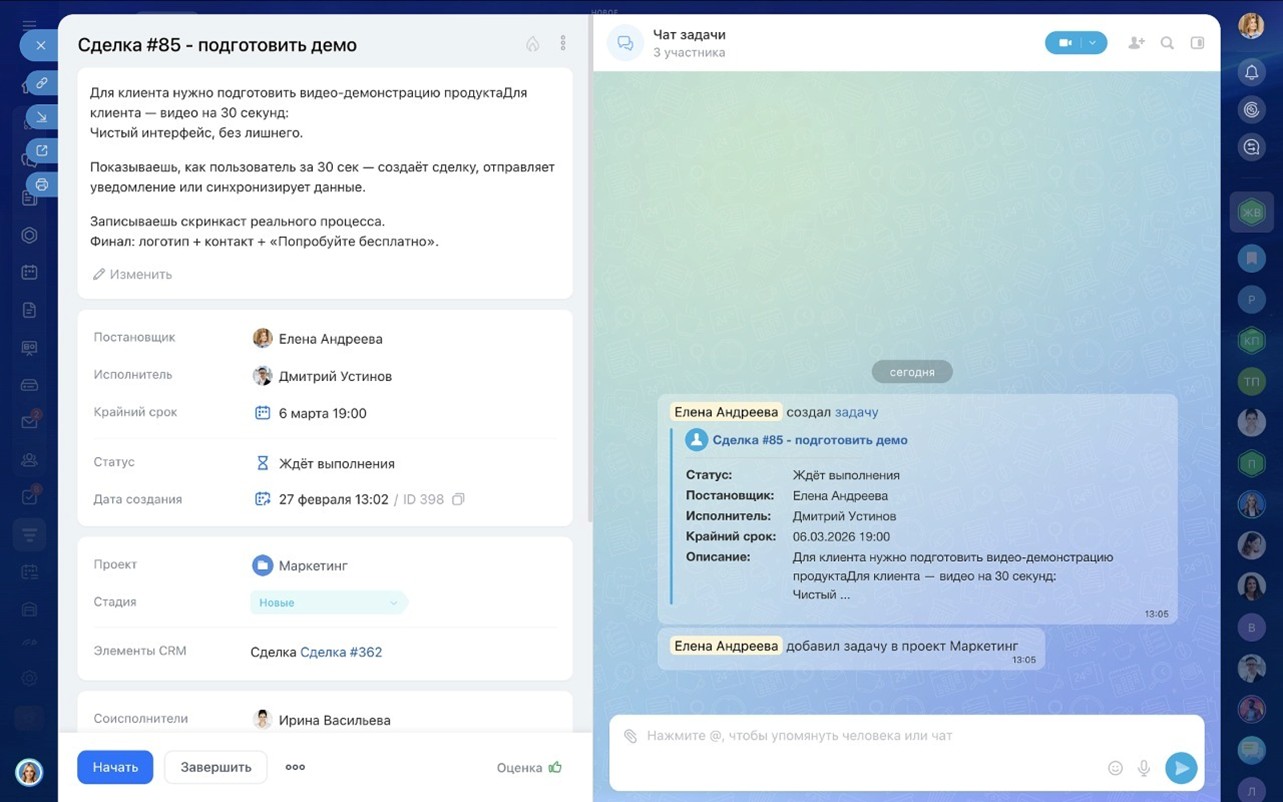Open the message exchange icon in right sidebar

(1251, 146)
